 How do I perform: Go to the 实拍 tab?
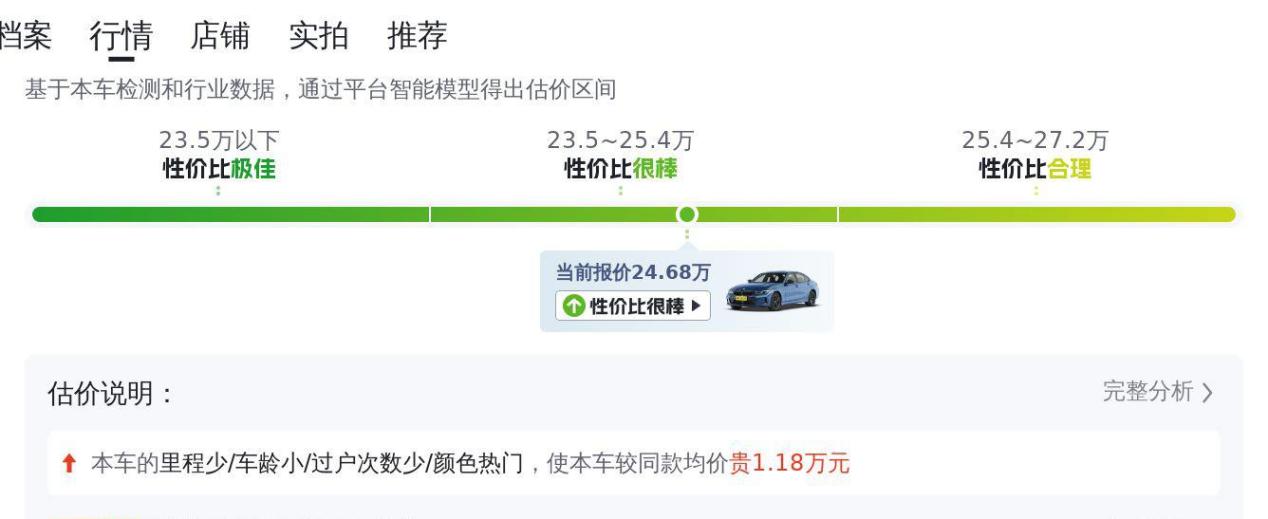point(318,36)
